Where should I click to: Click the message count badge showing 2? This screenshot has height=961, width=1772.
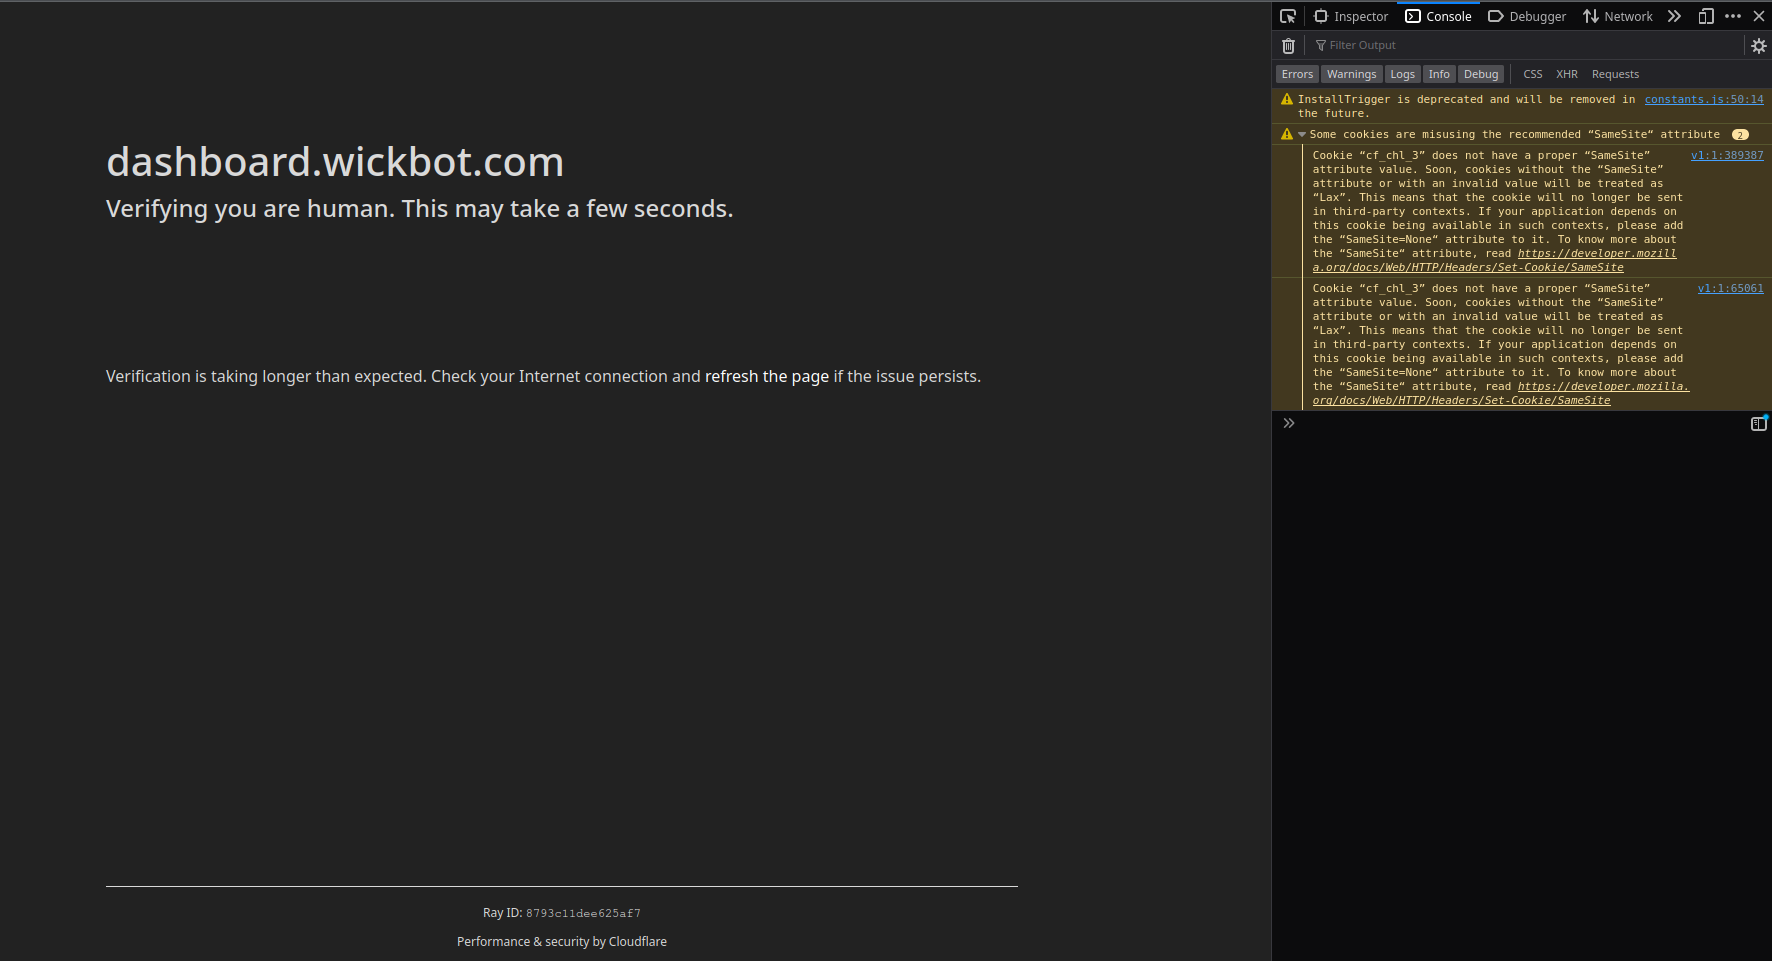pyautogui.click(x=1741, y=134)
